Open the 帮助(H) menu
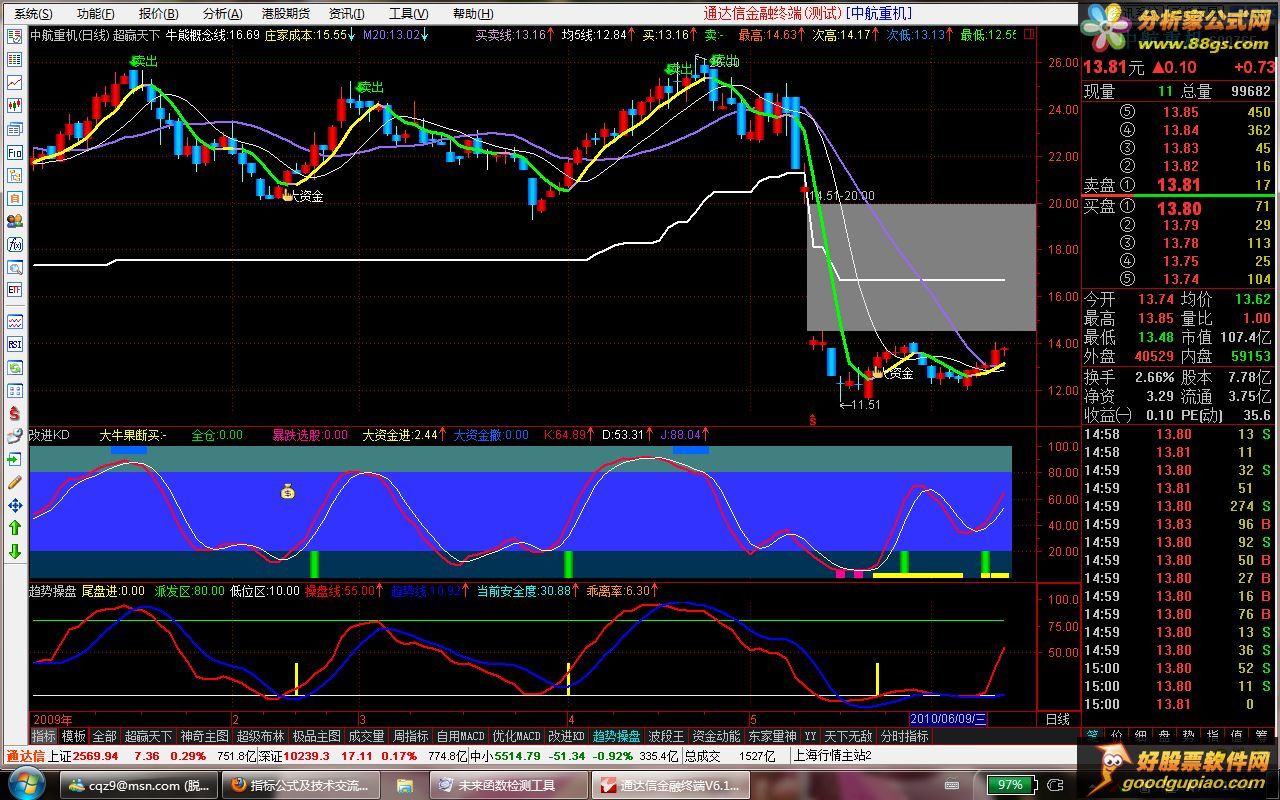The height and width of the screenshot is (800, 1280). pyautogui.click(x=473, y=14)
